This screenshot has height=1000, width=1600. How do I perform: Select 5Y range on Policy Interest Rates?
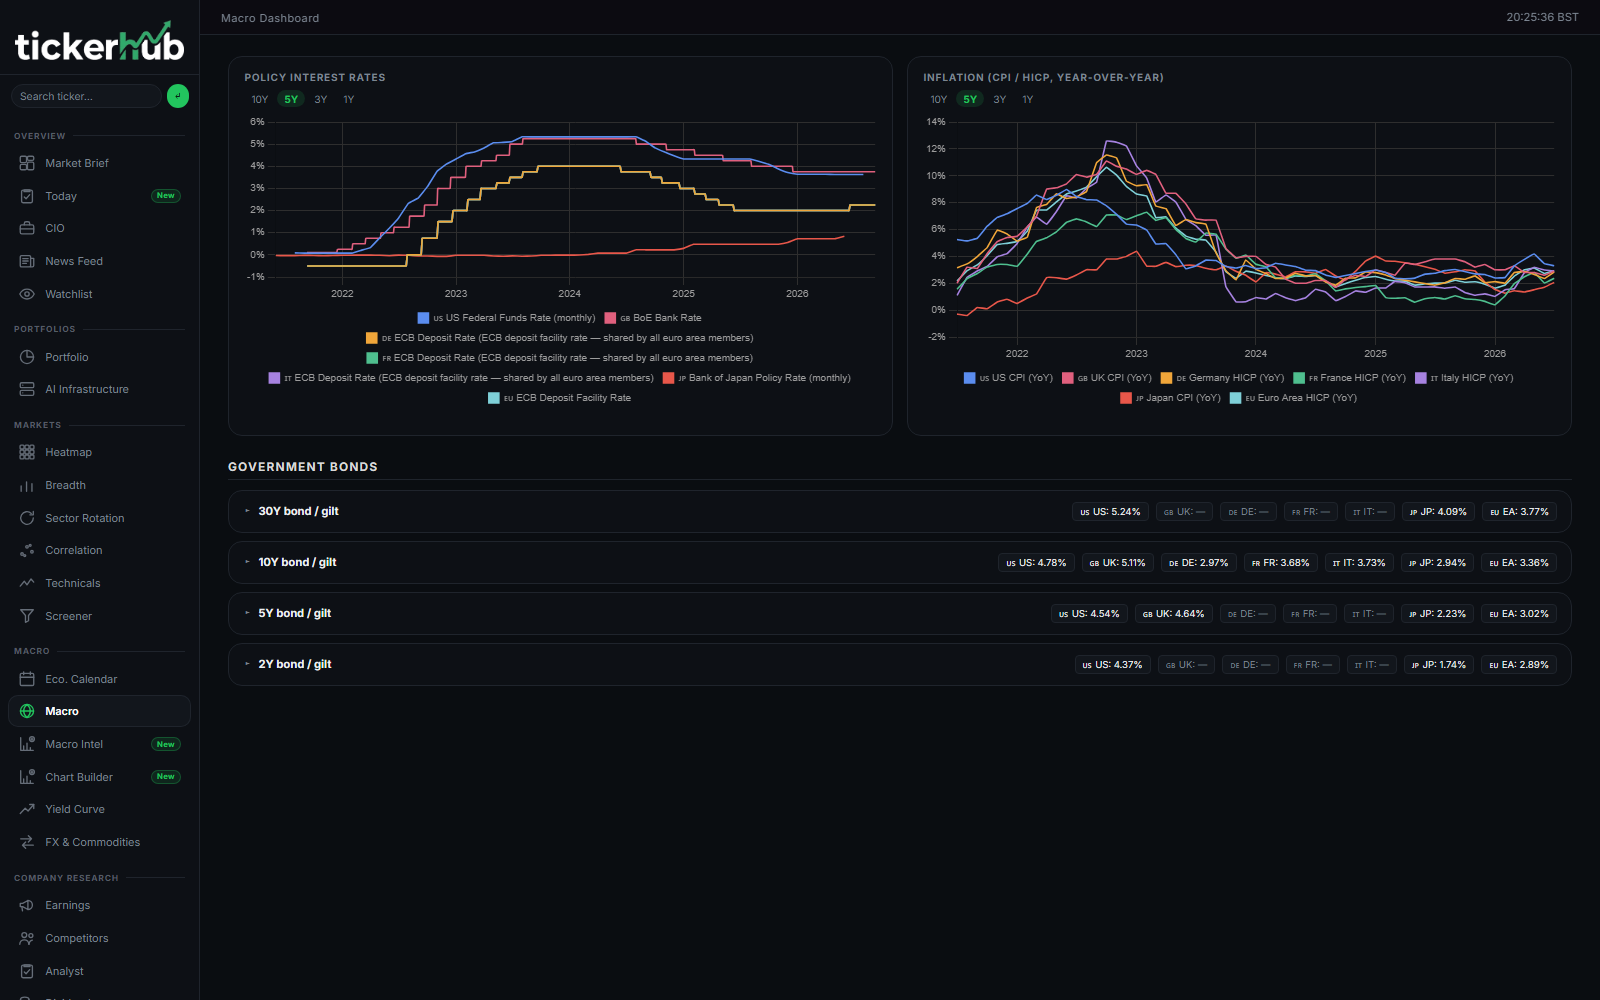click(x=291, y=99)
